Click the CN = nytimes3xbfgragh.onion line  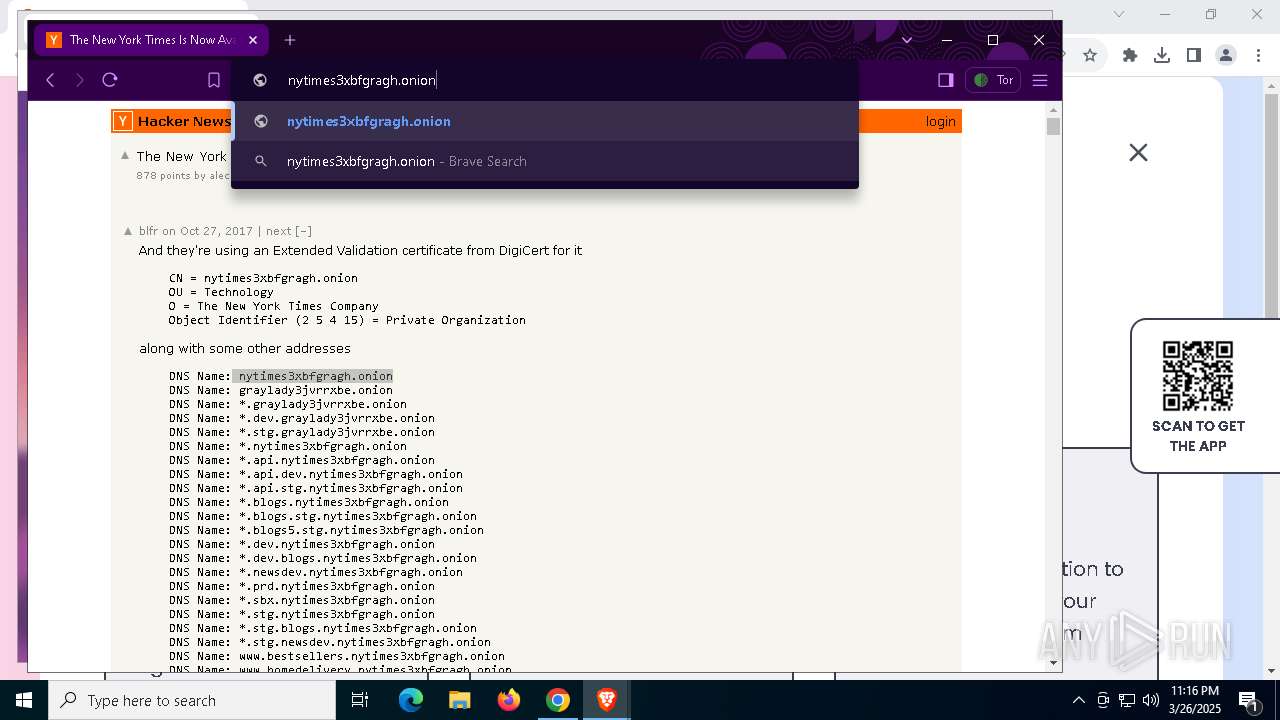pyautogui.click(x=263, y=278)
